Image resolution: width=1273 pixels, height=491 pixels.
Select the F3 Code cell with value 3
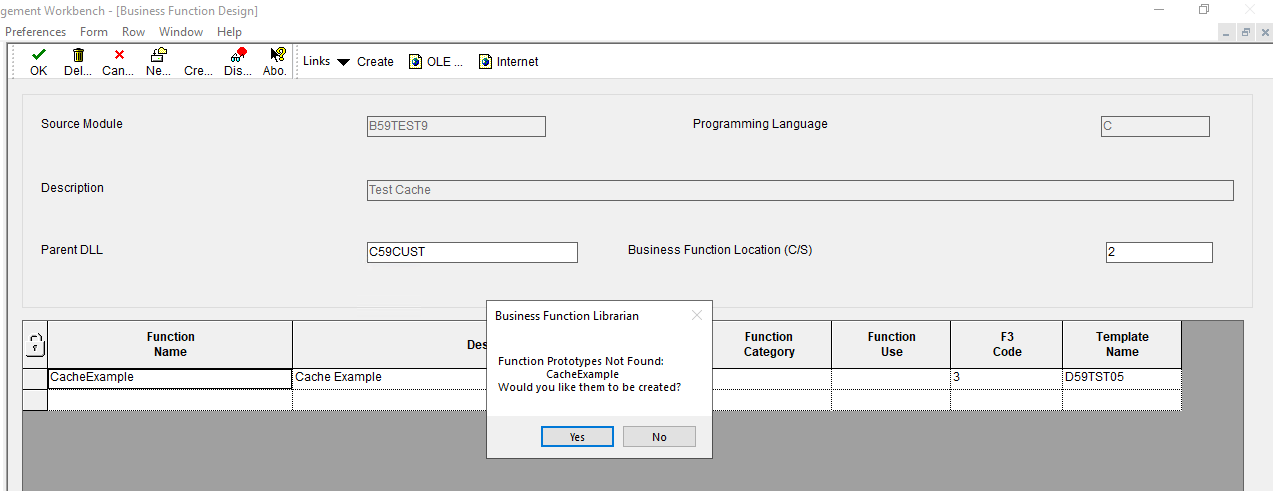pos(1006,378)
